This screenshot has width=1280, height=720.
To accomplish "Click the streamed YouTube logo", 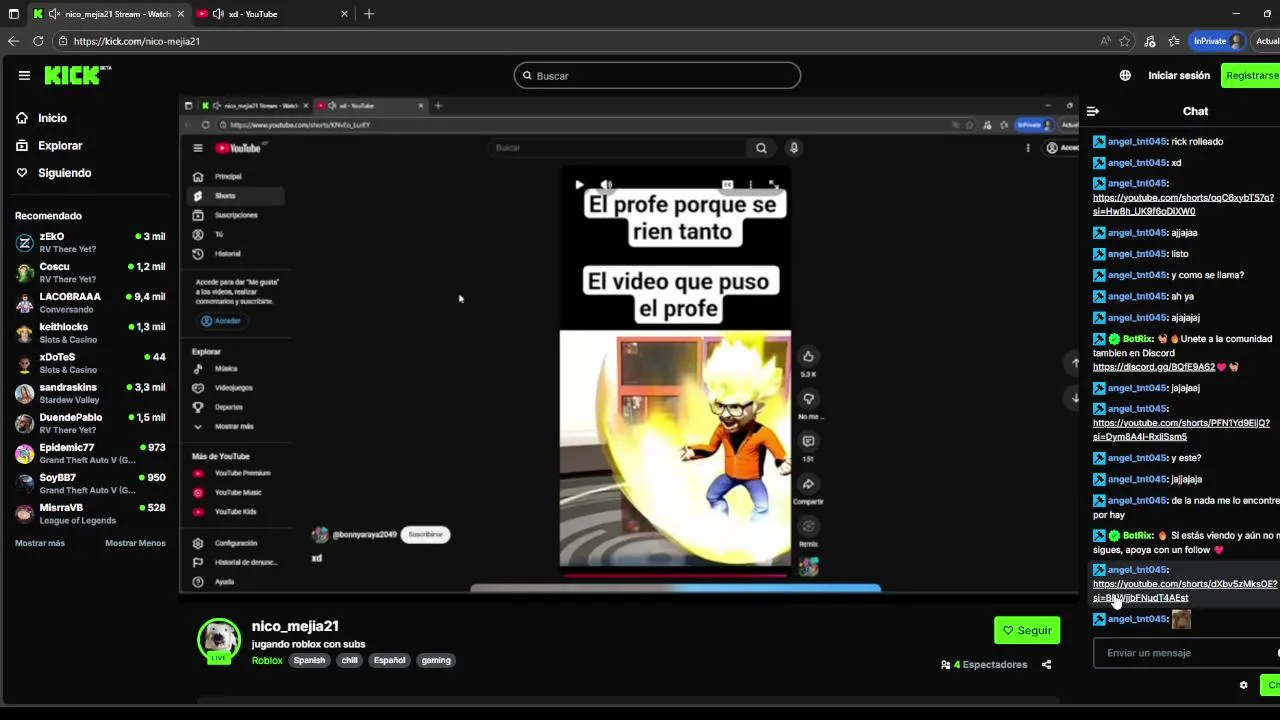I will [x=238, y=148].
